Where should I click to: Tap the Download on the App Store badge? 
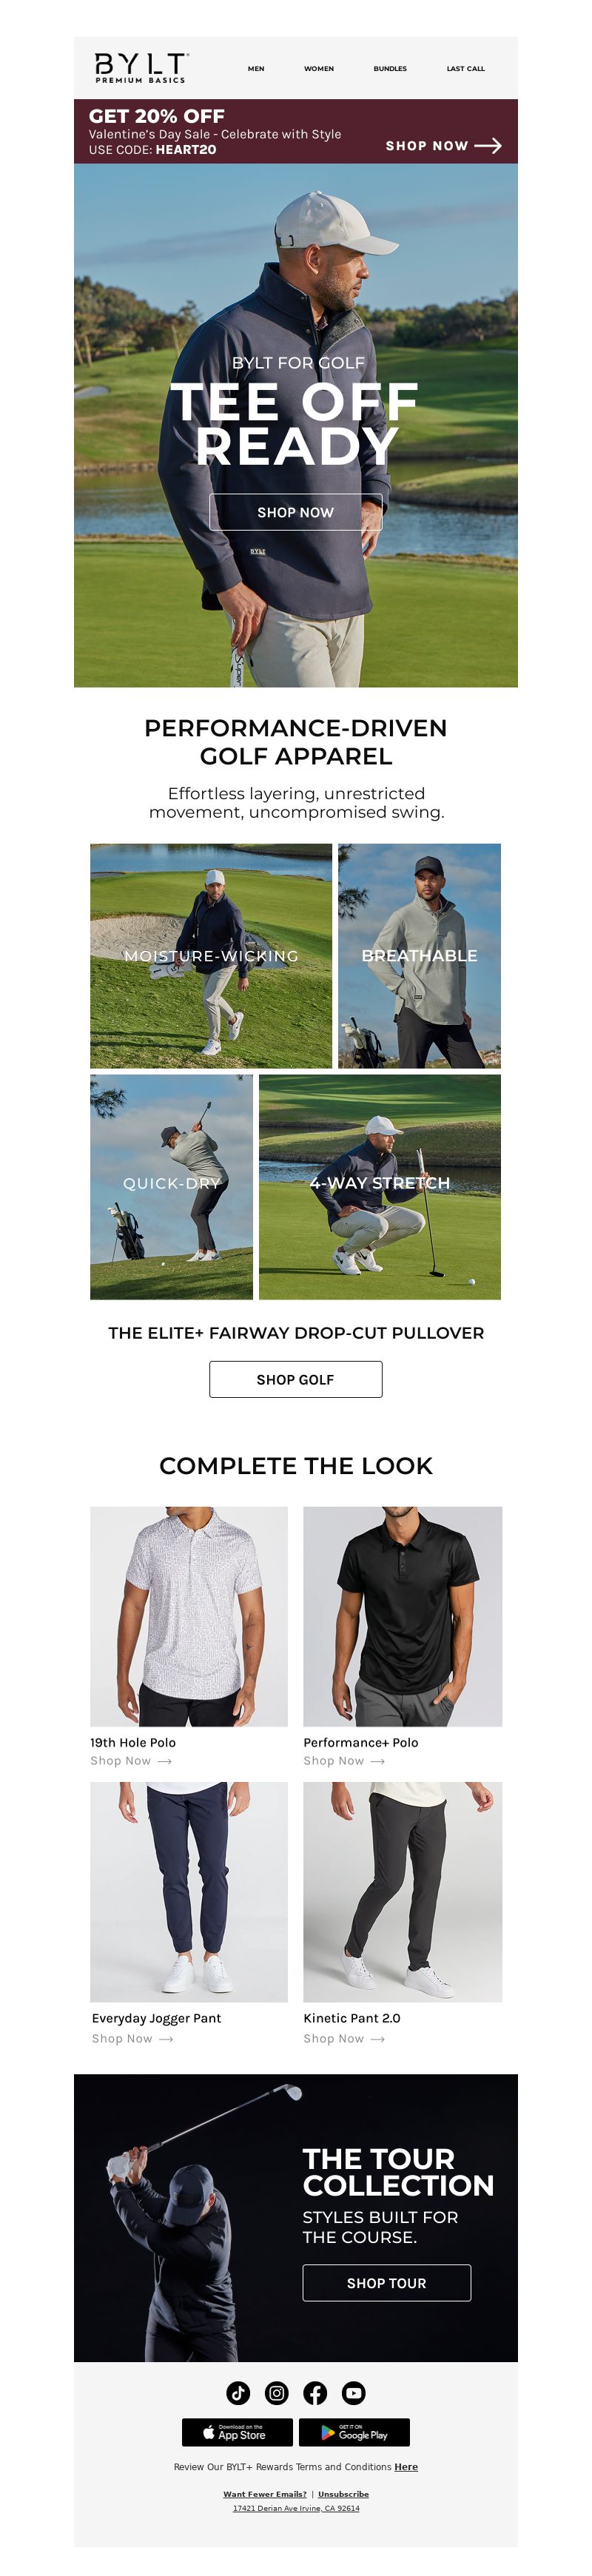click(x=237, y=2432)
